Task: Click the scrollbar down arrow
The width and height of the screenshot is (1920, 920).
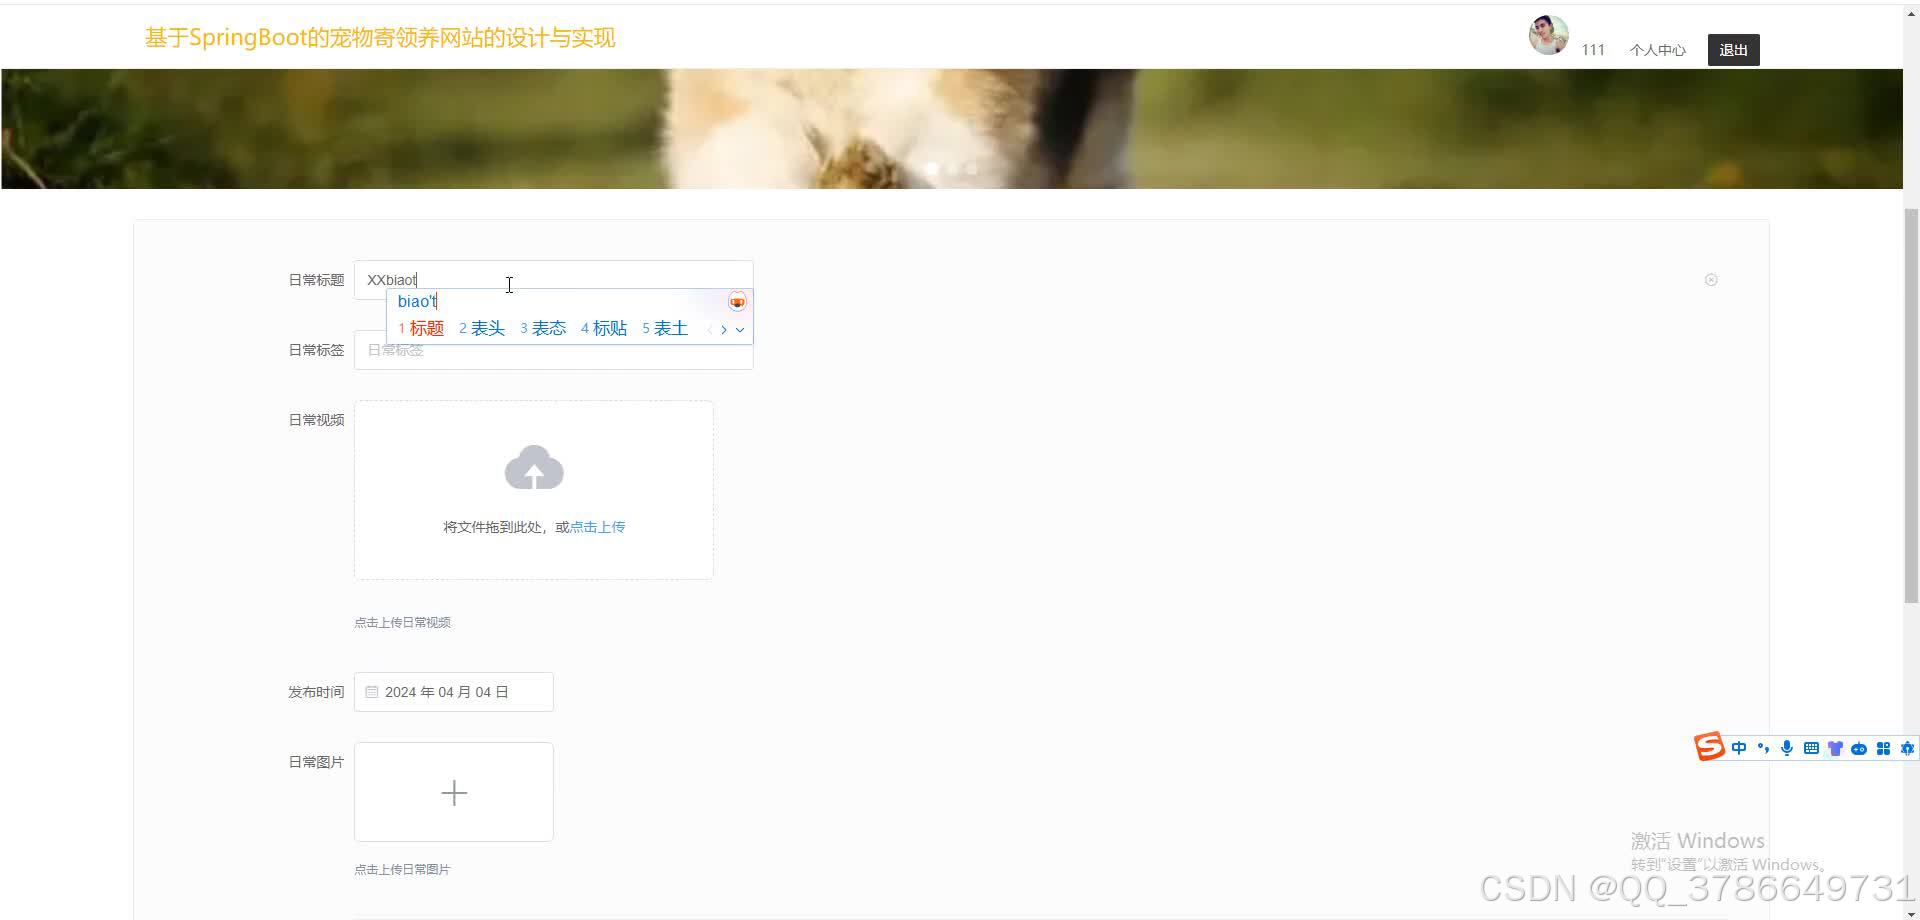Action: pyautogui.click(x=1911, y=913)
